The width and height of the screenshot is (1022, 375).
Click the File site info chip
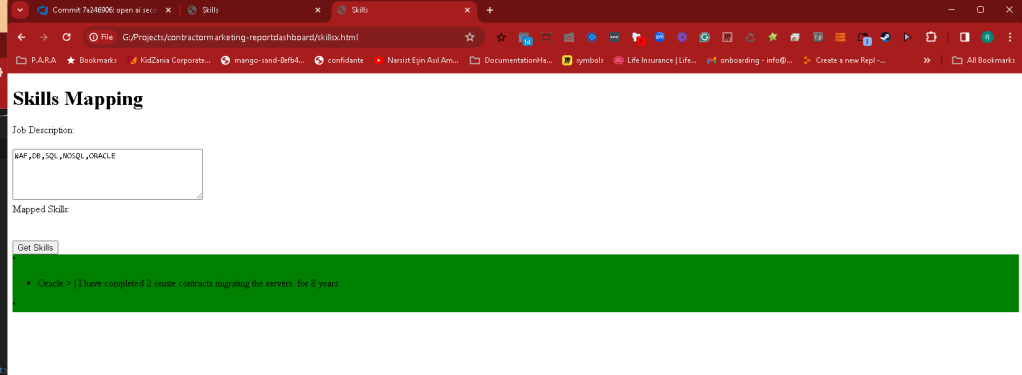(x=101, y=37)
